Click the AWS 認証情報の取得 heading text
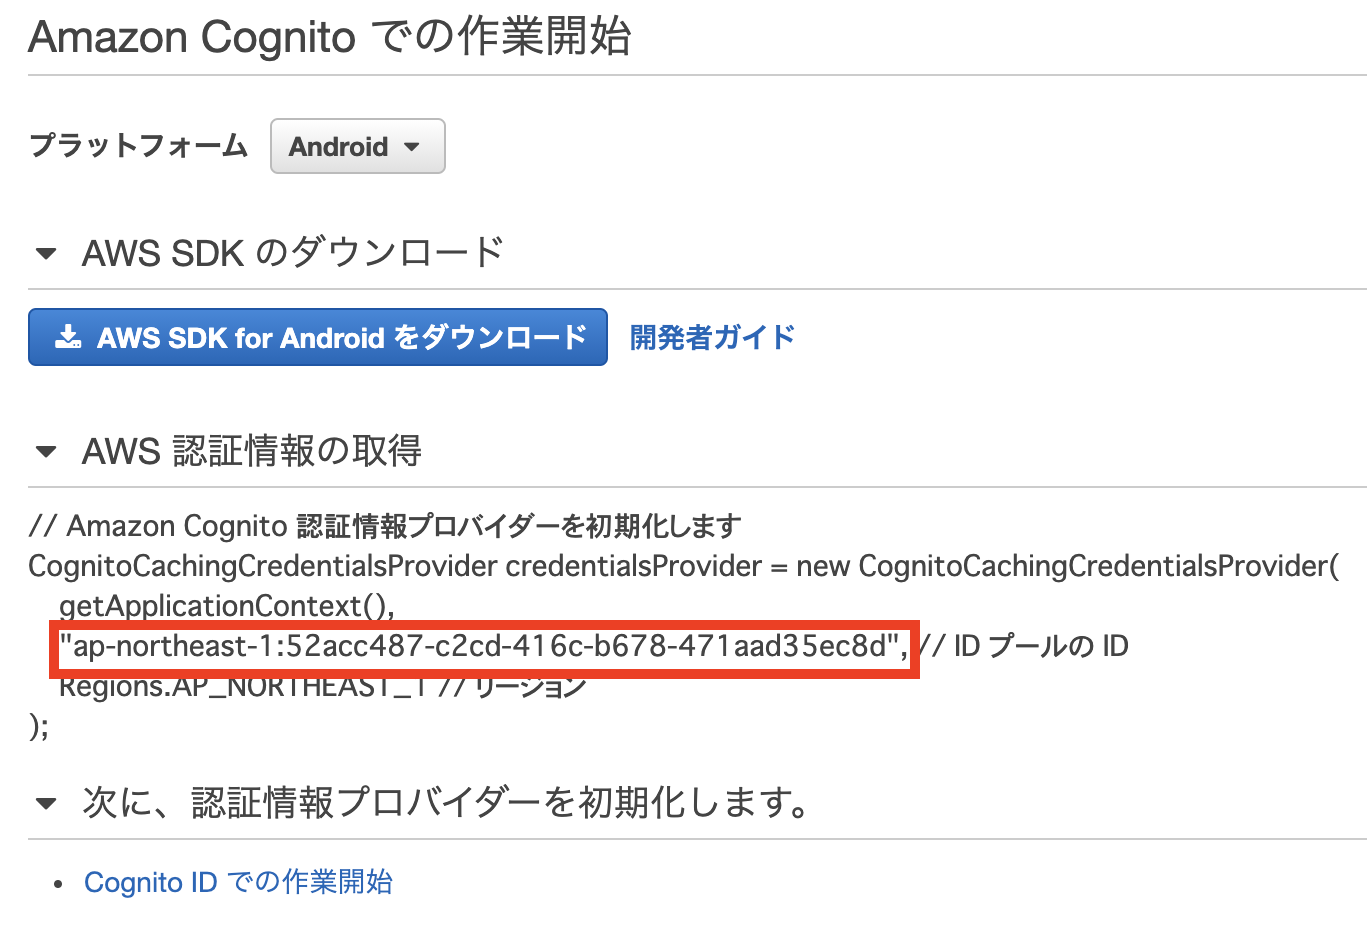 coord(252,452)
